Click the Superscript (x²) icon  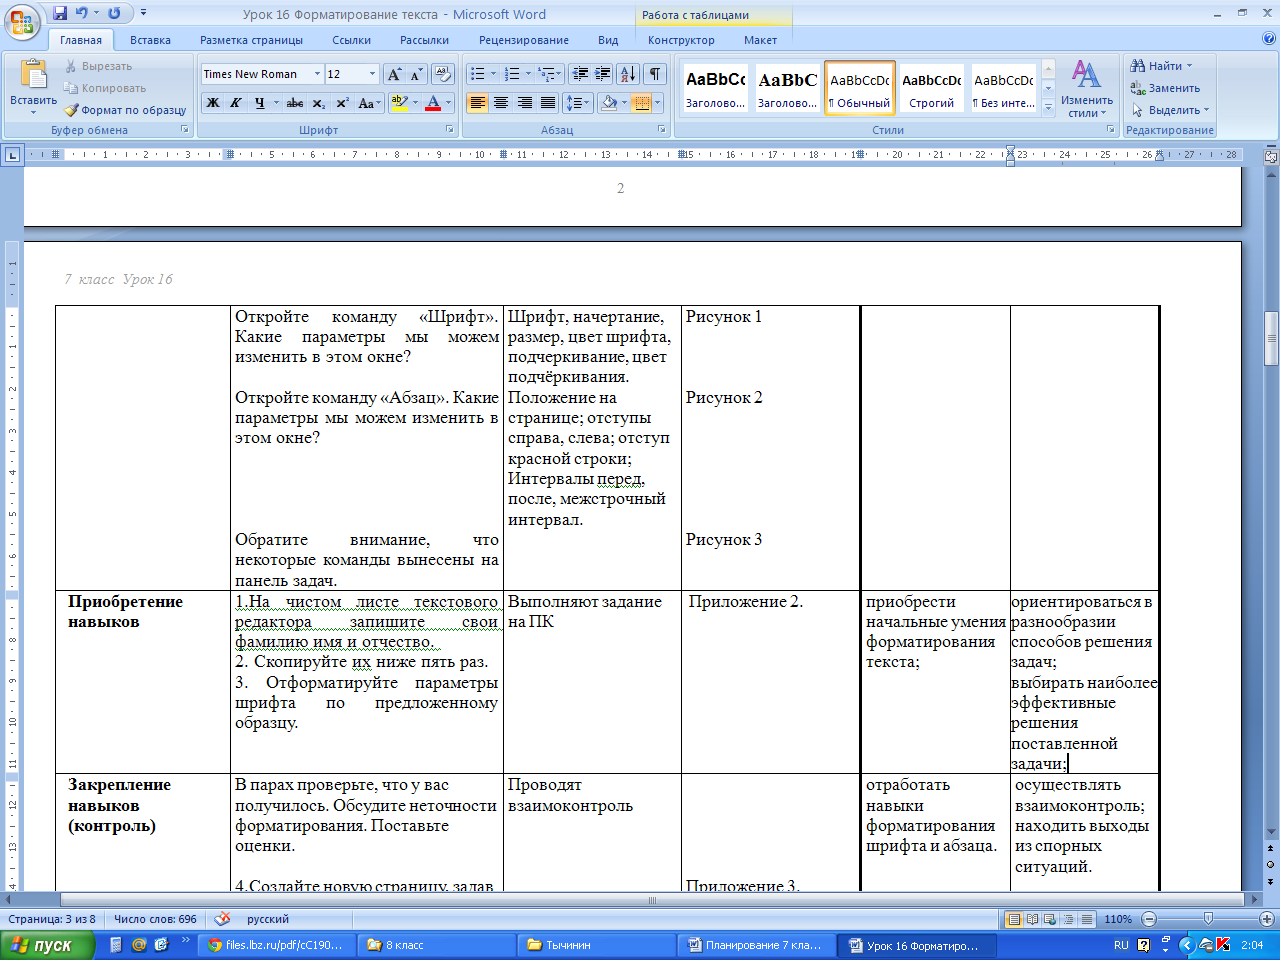pos(342,103)
